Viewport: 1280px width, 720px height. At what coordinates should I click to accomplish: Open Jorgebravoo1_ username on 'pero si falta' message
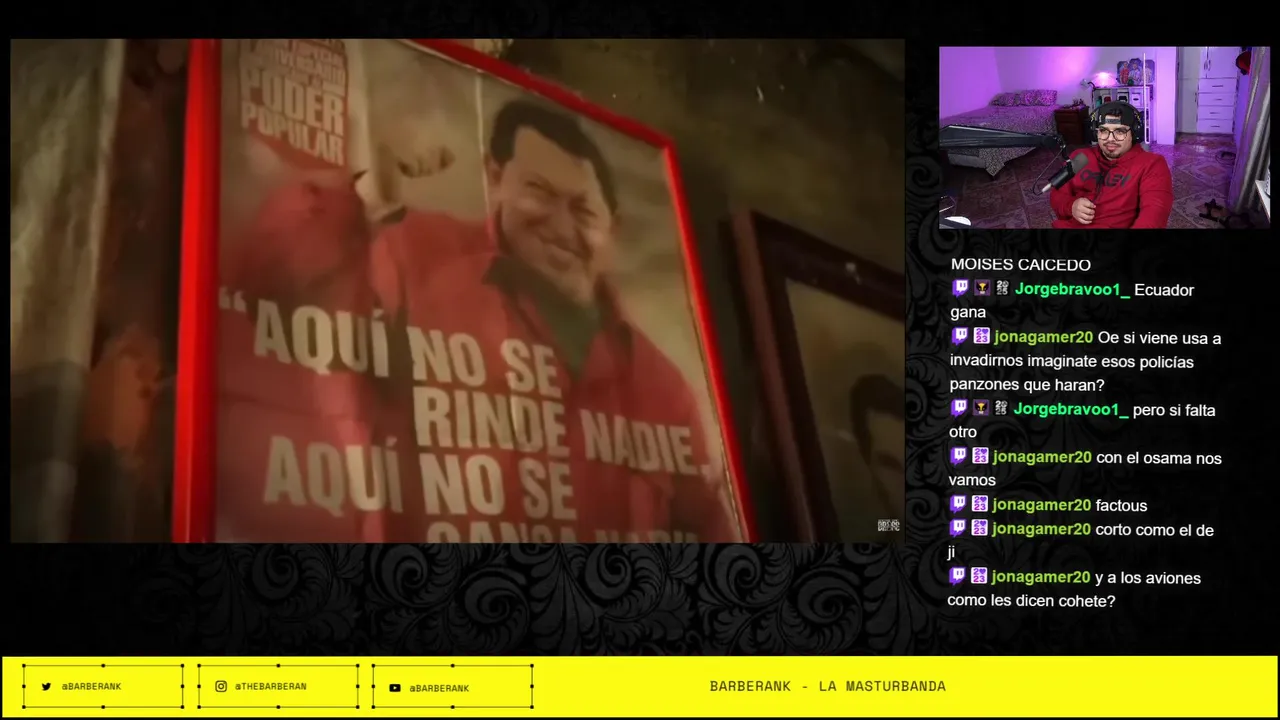(x=1071, y=410)
